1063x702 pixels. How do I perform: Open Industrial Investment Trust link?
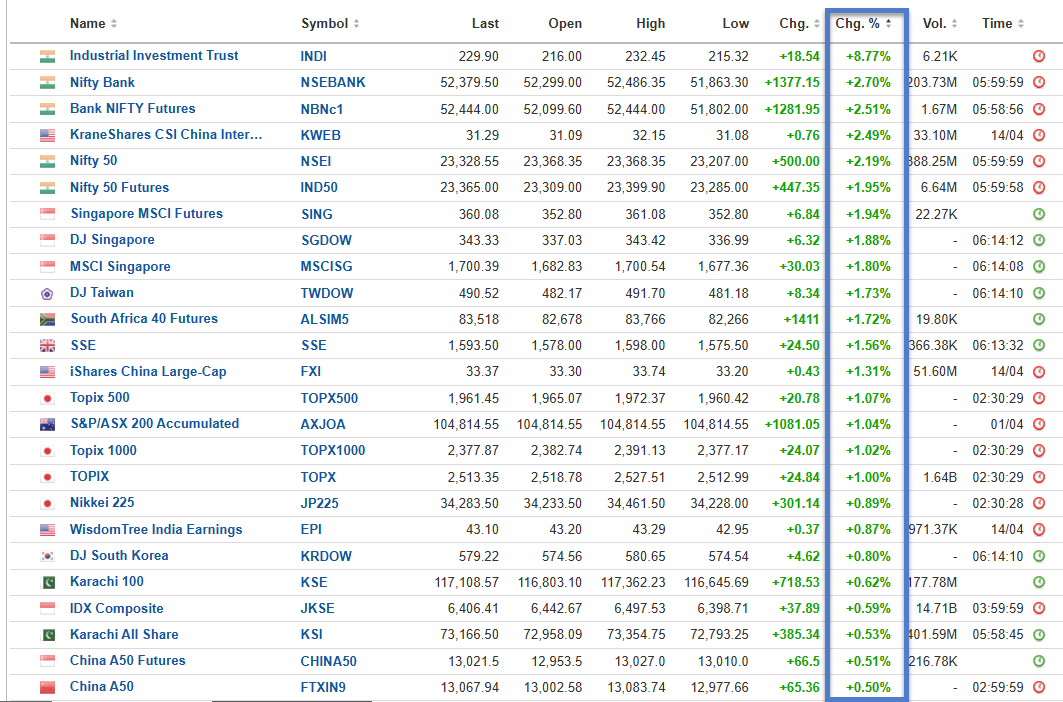154,56
